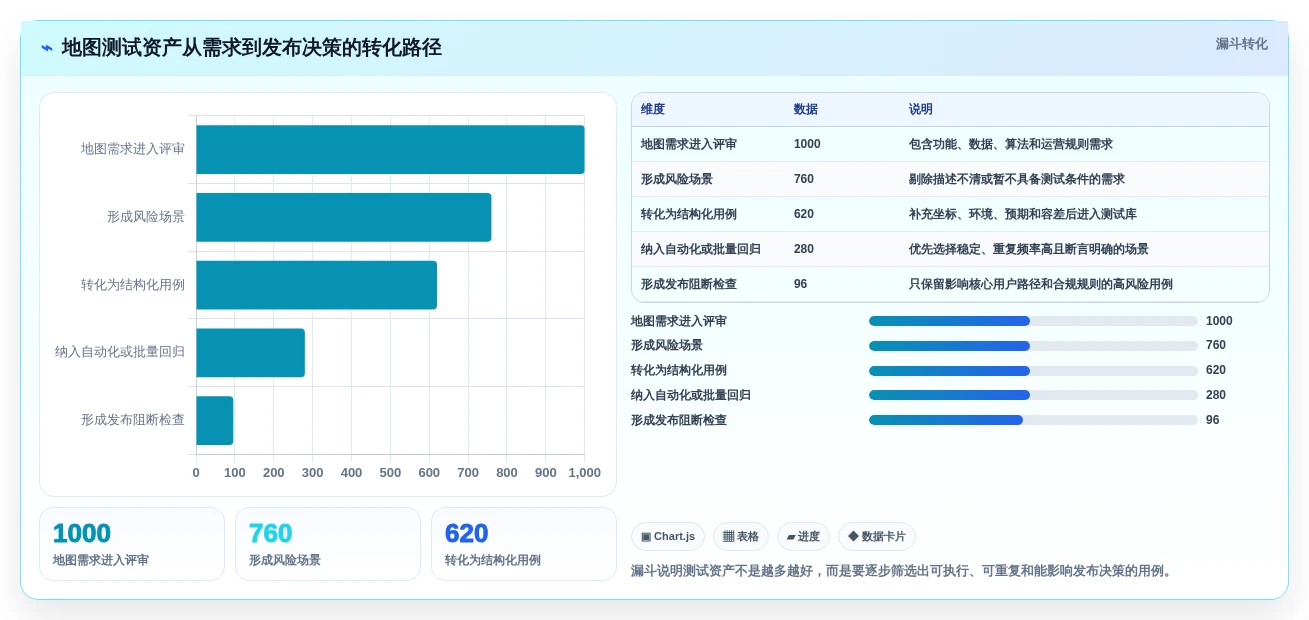Screen dimensions: 1309x620
Task: Click chart y-axis label 地图需求进入评审
Action: coord(133,149)
